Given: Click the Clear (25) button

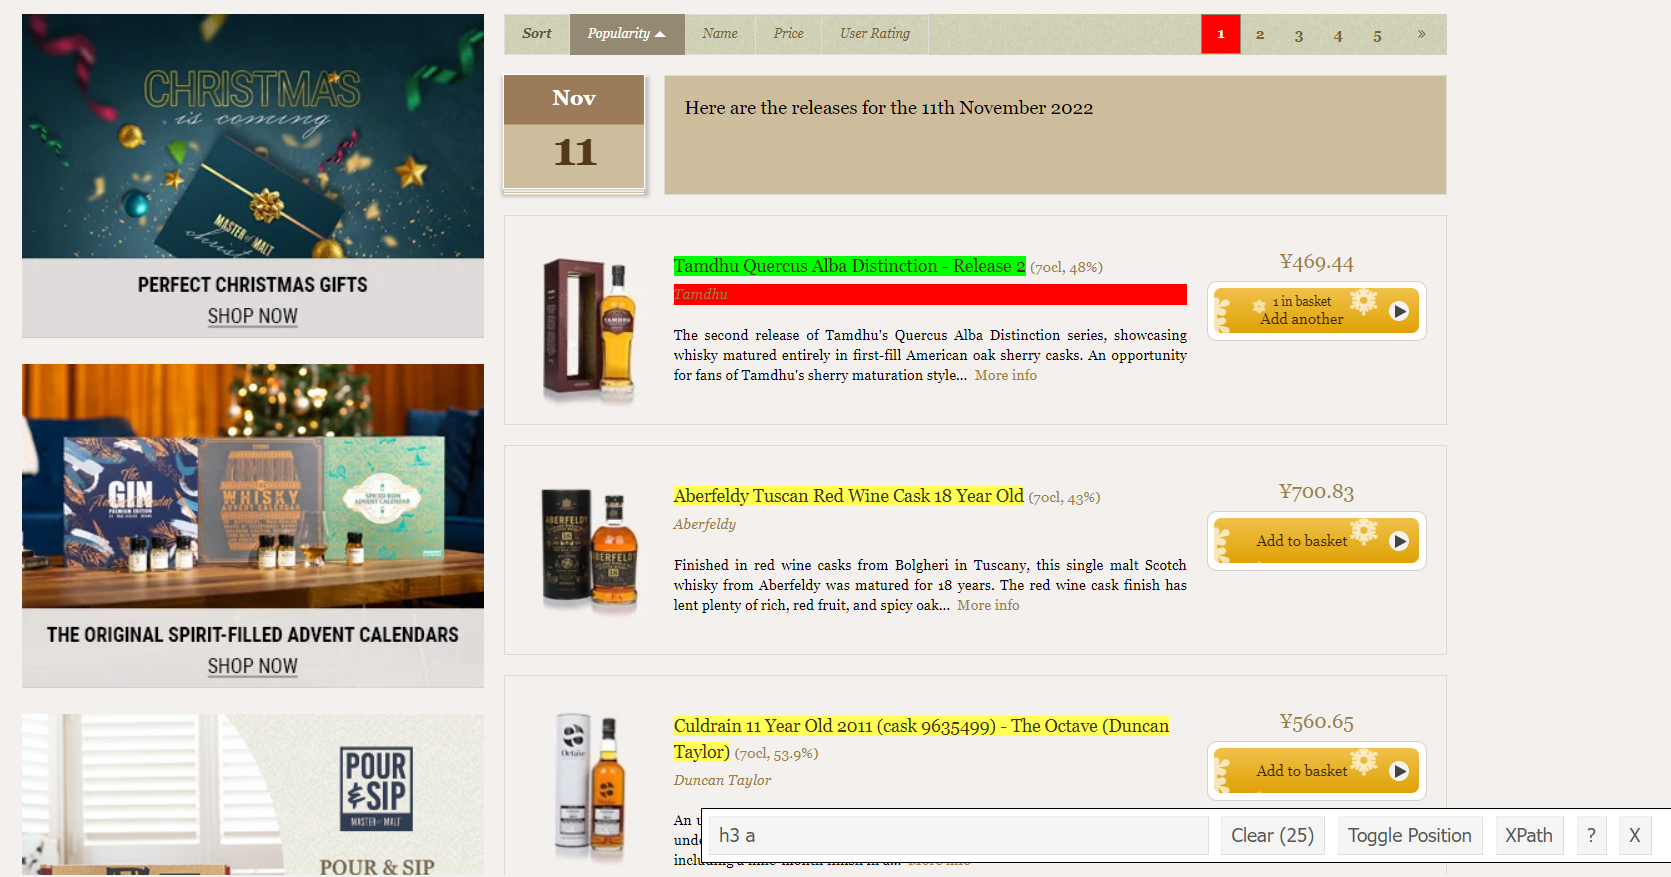Looking at the screenshot, I should (x=1273, y=836).
